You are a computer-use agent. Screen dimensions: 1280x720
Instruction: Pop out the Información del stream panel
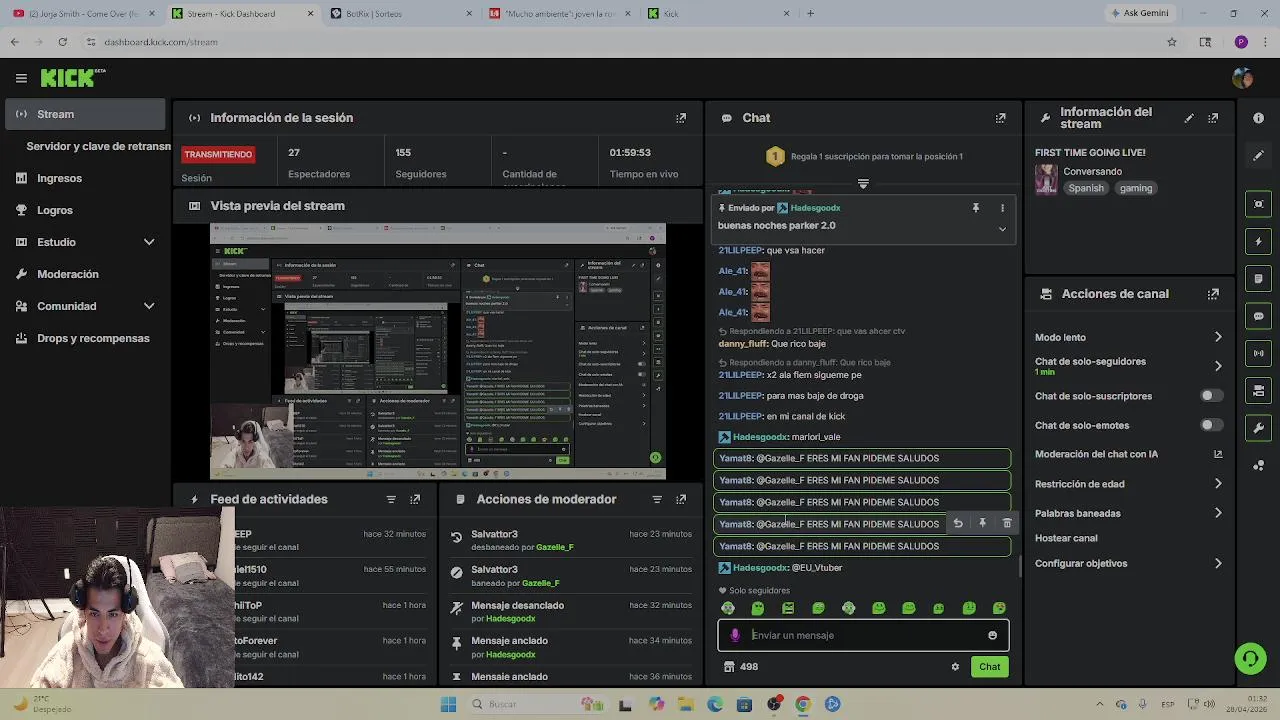[x=1213, y=118]
